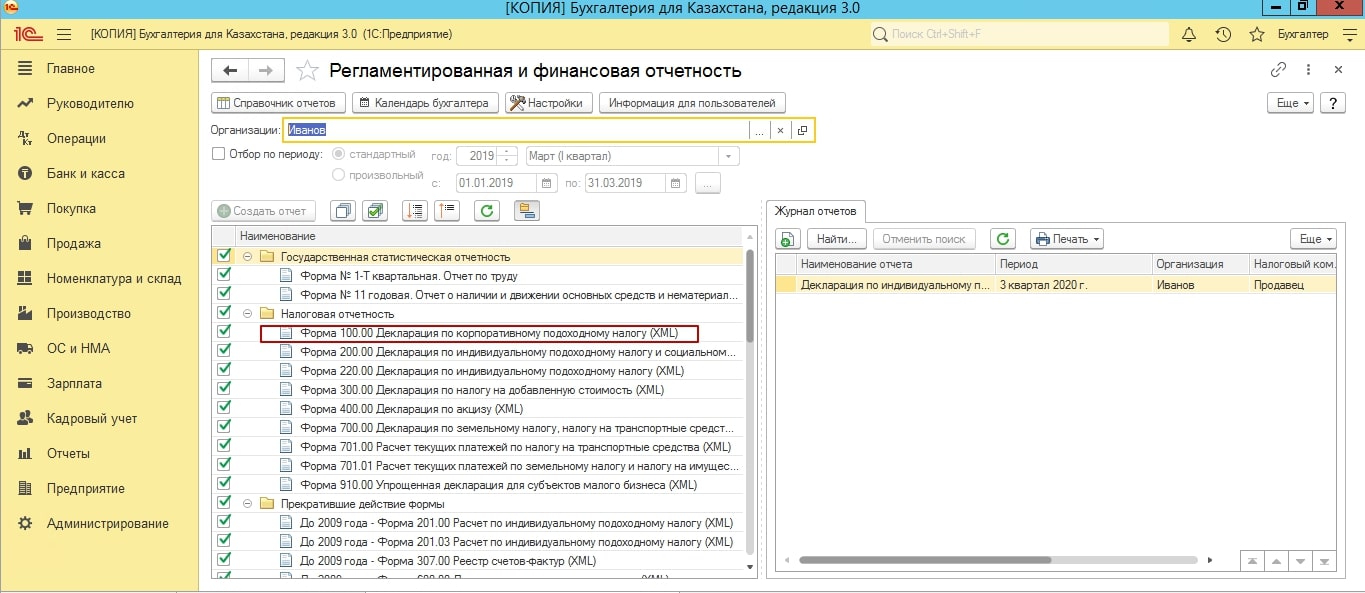Click the get link chain icon
The image size is (1365, 593).
tap(1278, 70)
